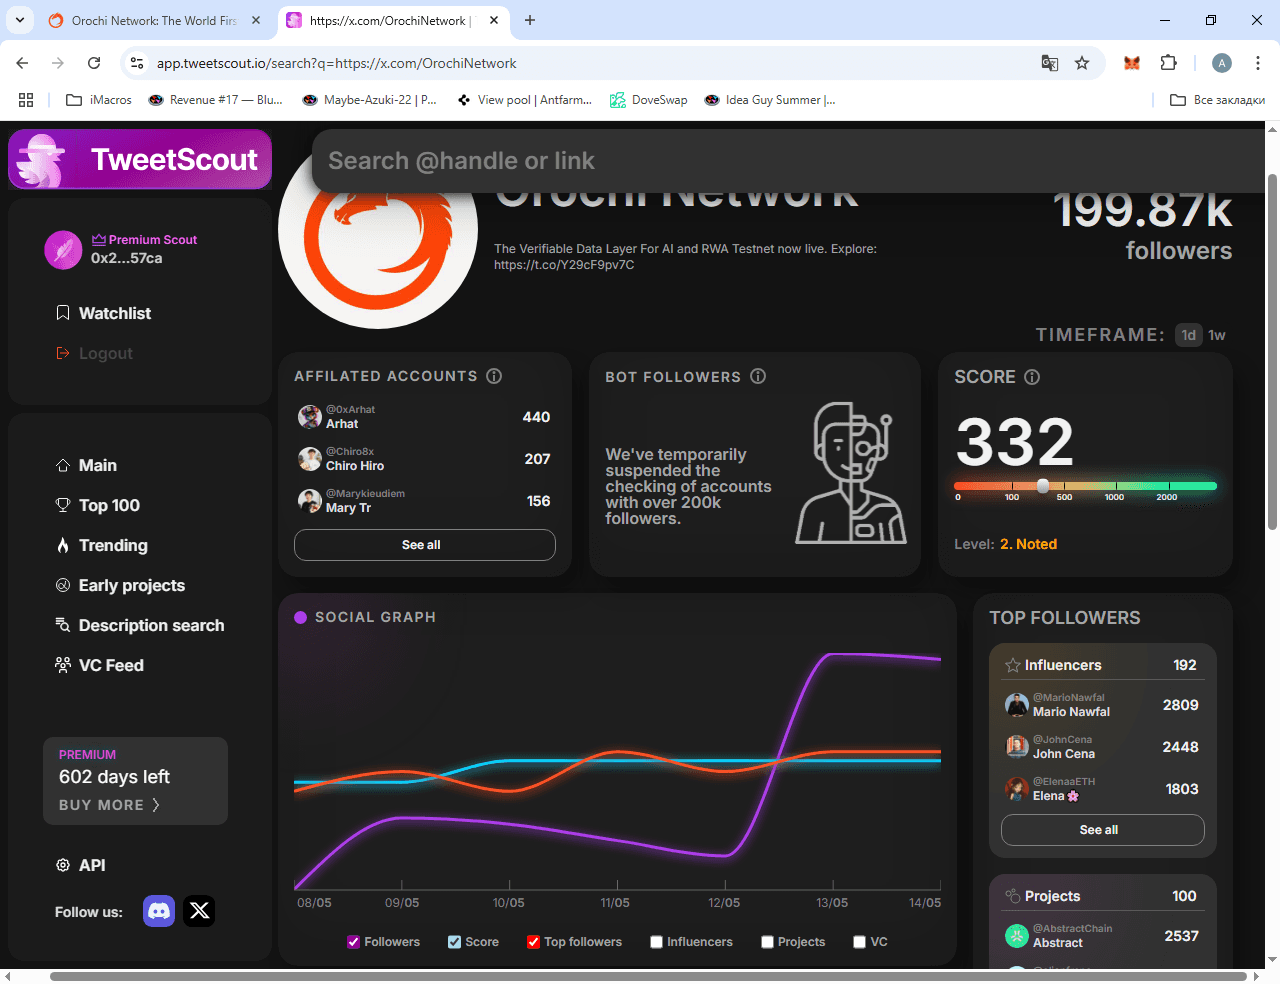1280x984 pixels.
Task: Click the Affiliated Accounts info icon
Action: [494, 376]
